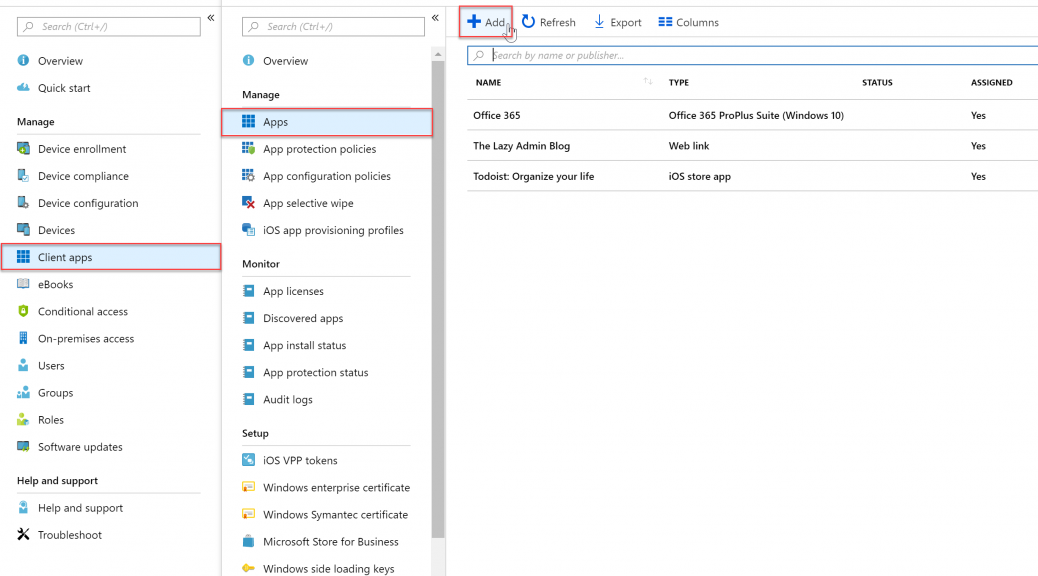The image size is (1038, 576).
Task: Click the Troubleshoot tools icon
Action: pos(23,535)
